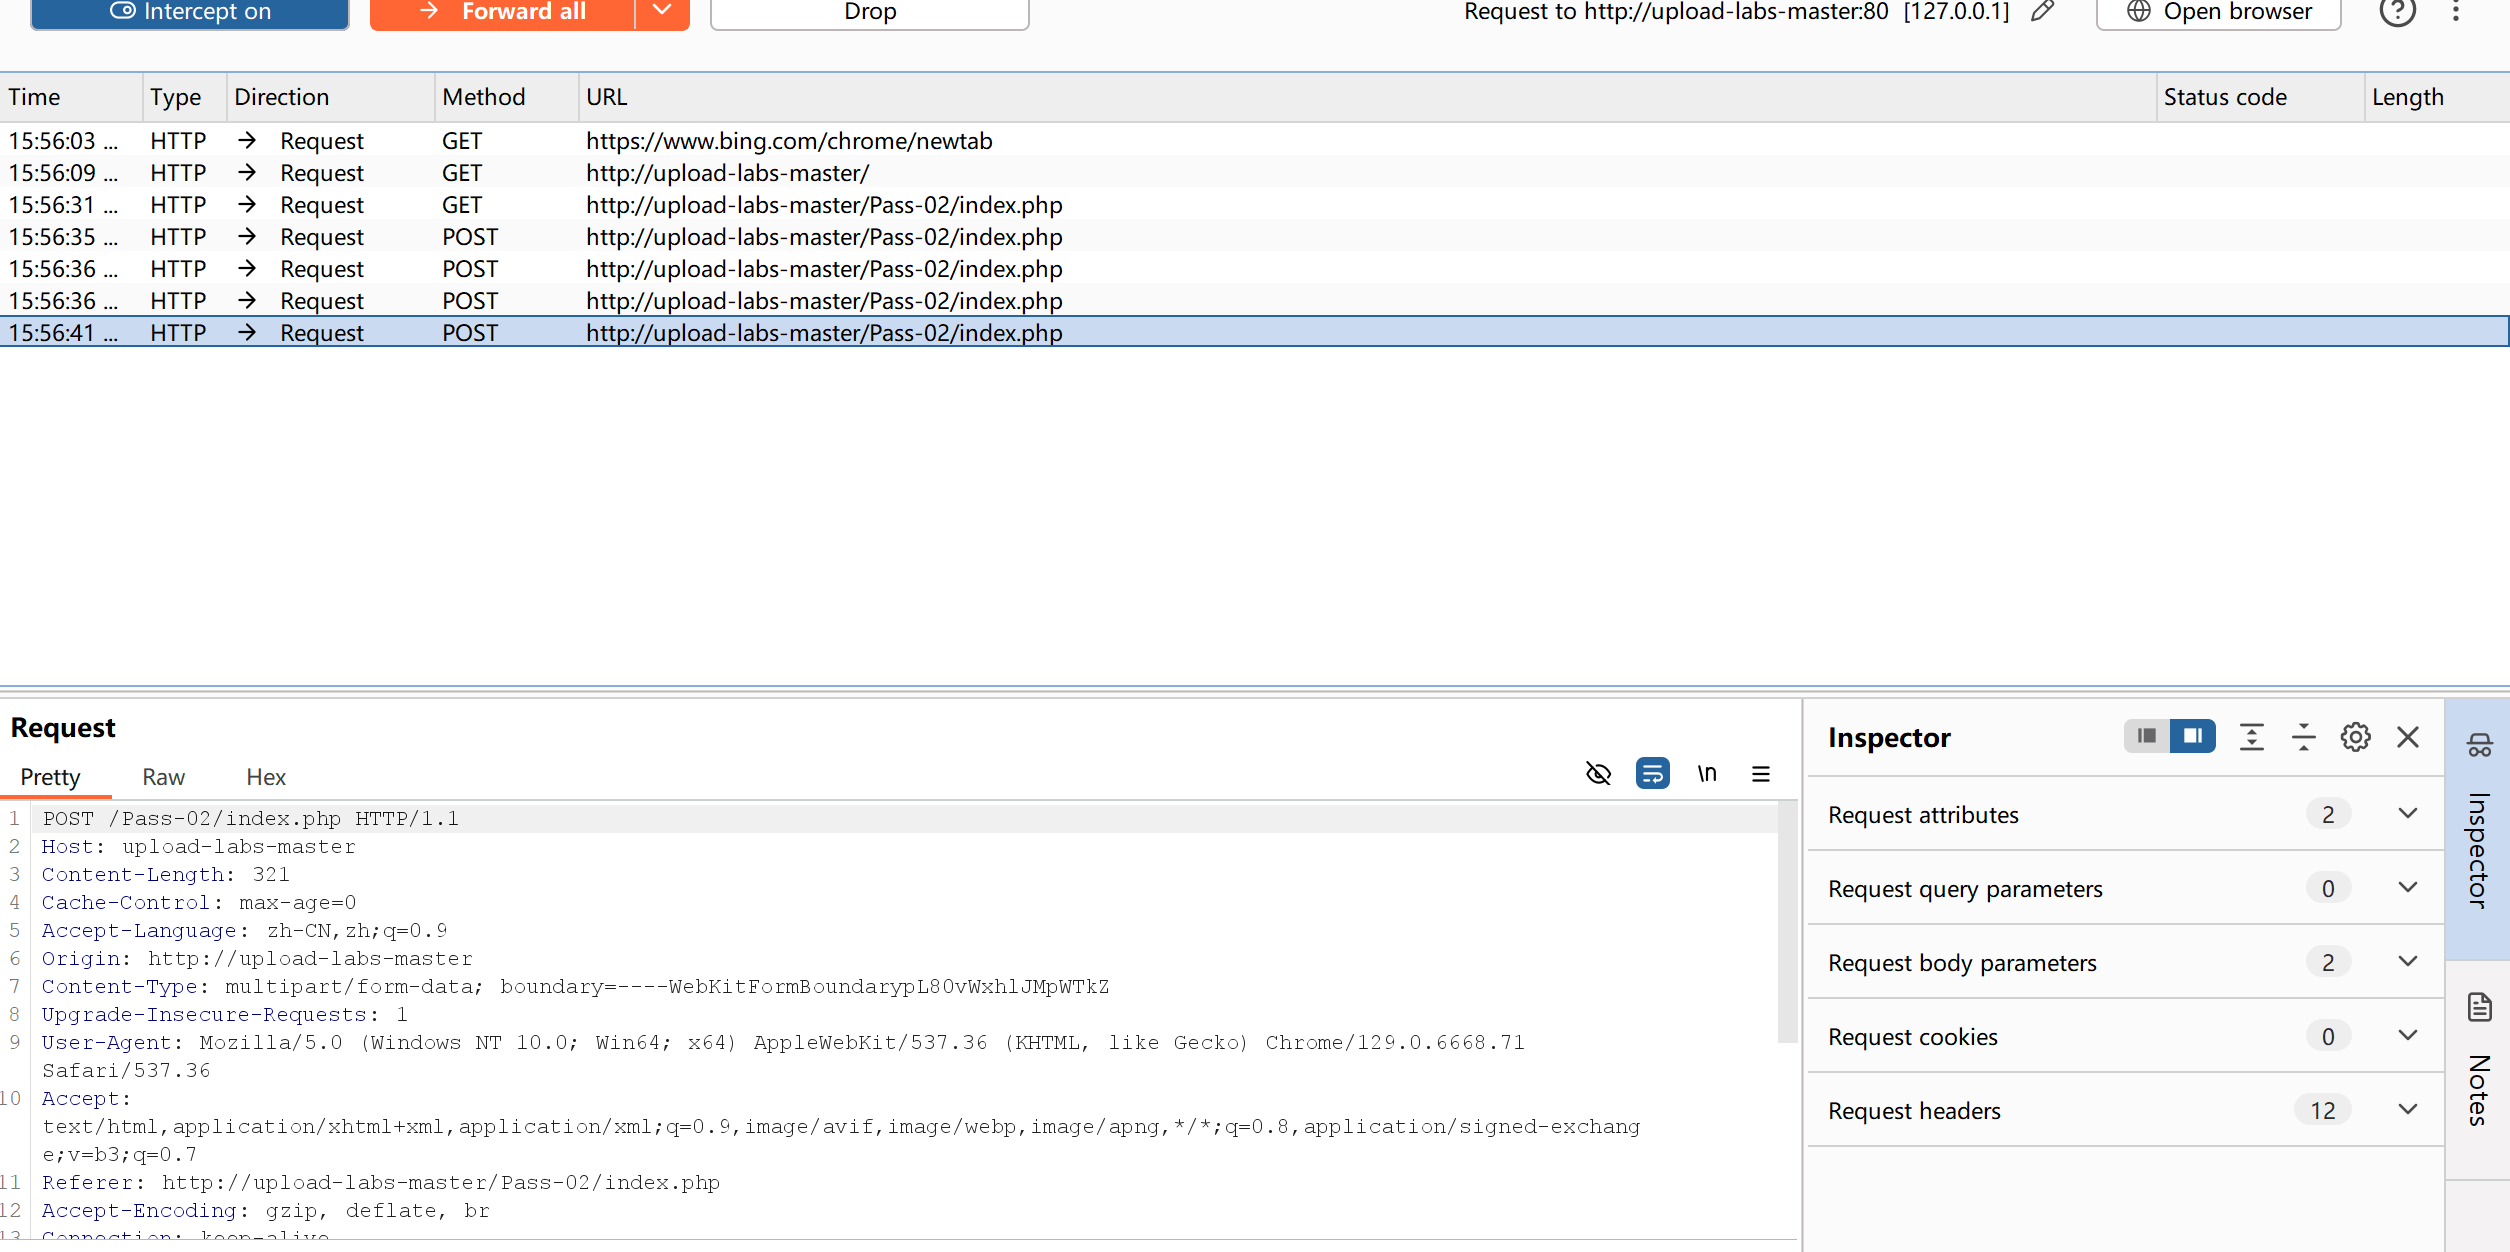Expand all Inspector sections icon
The image size is (2510, 1252).
[2252, 737]
